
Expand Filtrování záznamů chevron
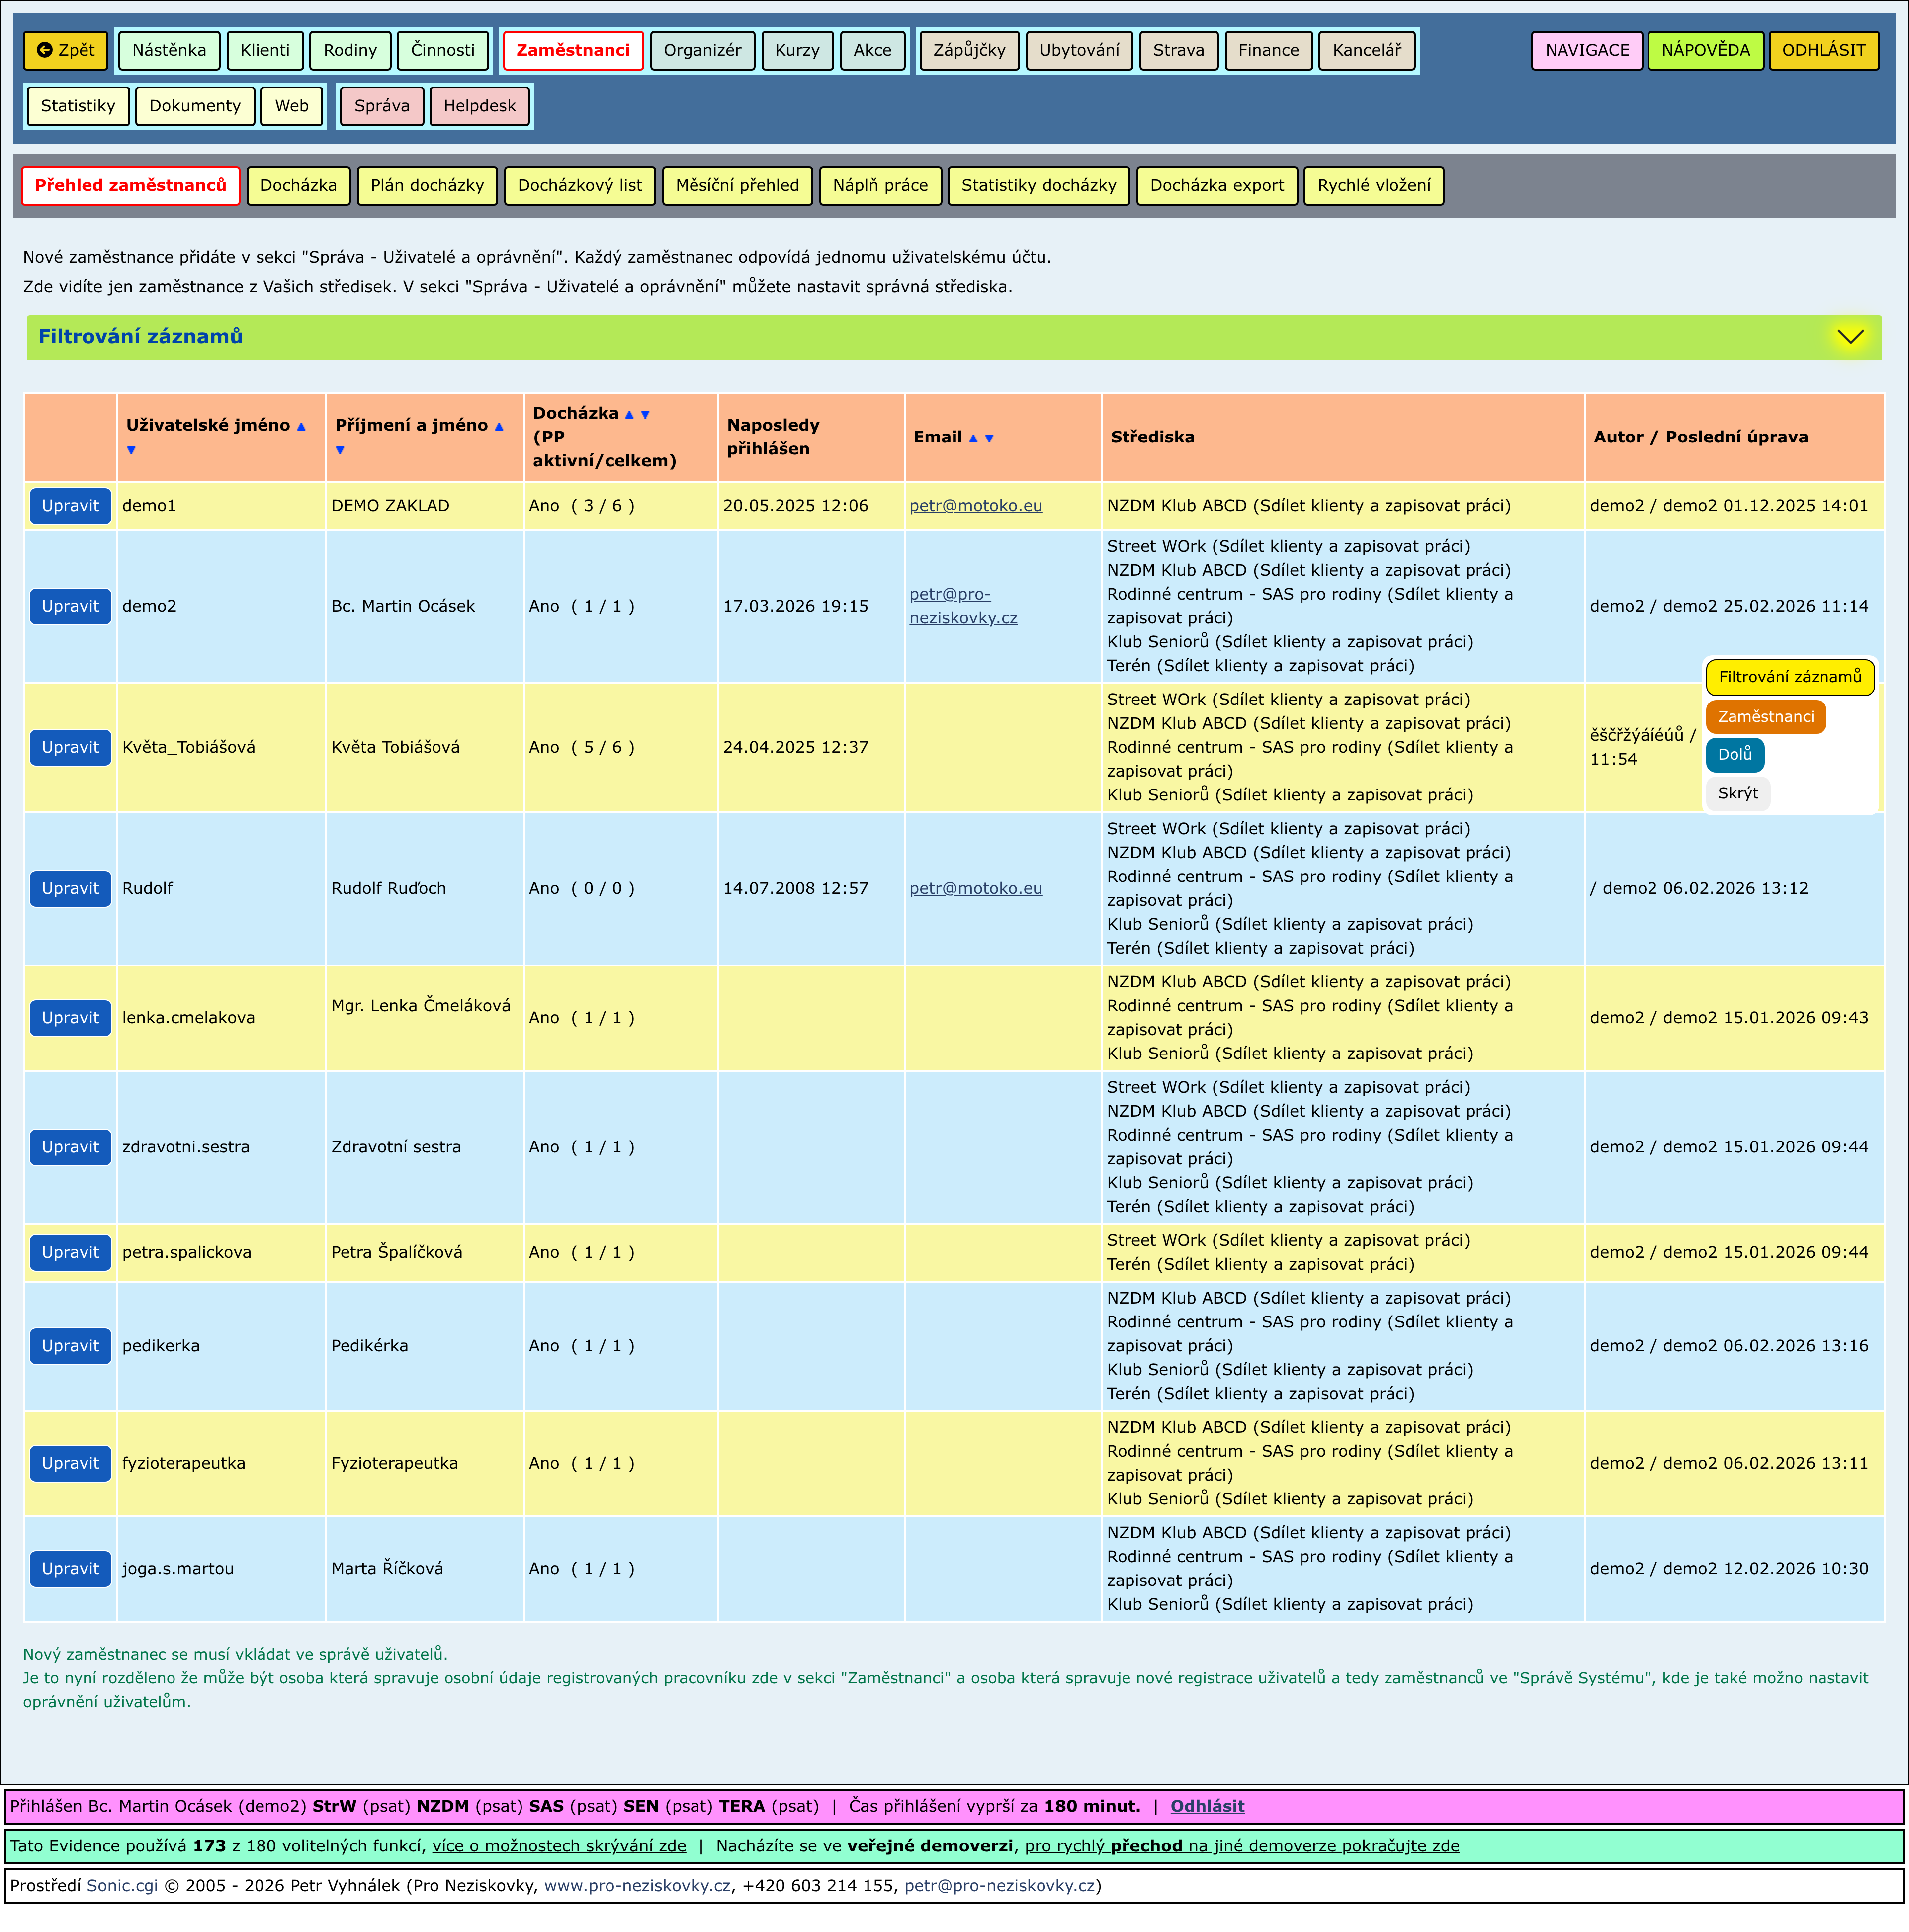pyautogui.click(x=1850, y=337)
